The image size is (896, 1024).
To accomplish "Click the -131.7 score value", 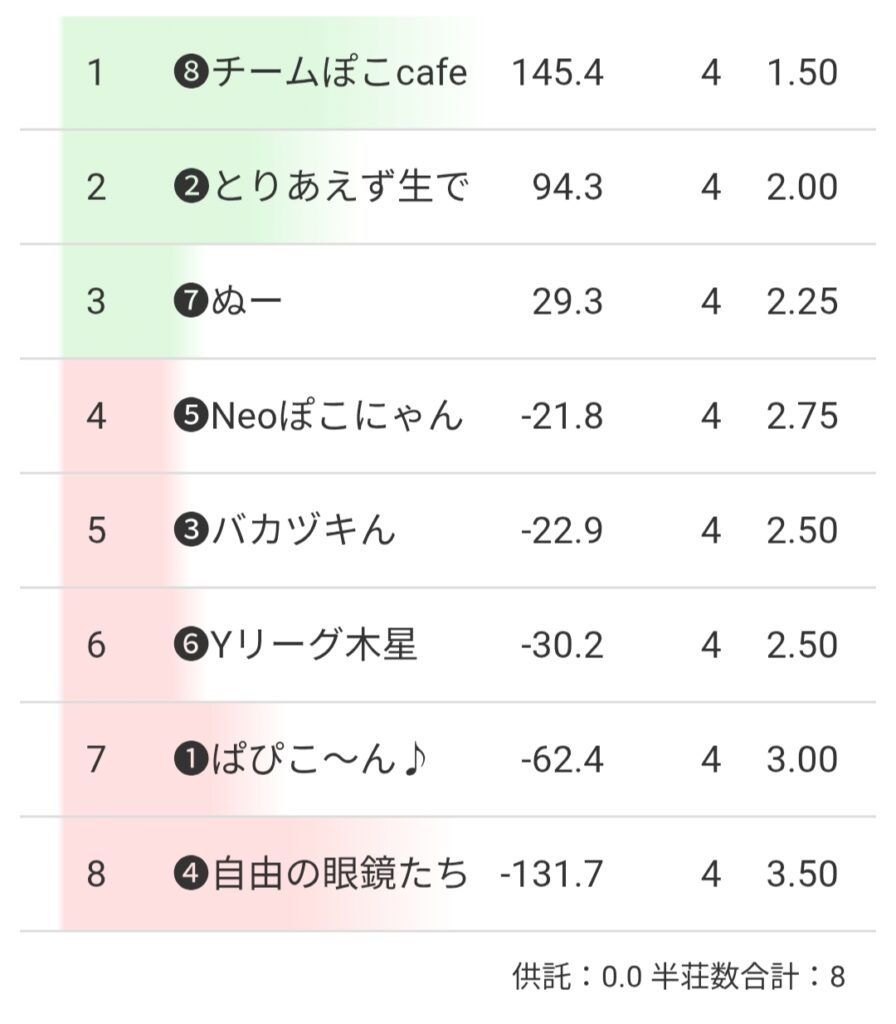I will (552, 875).
